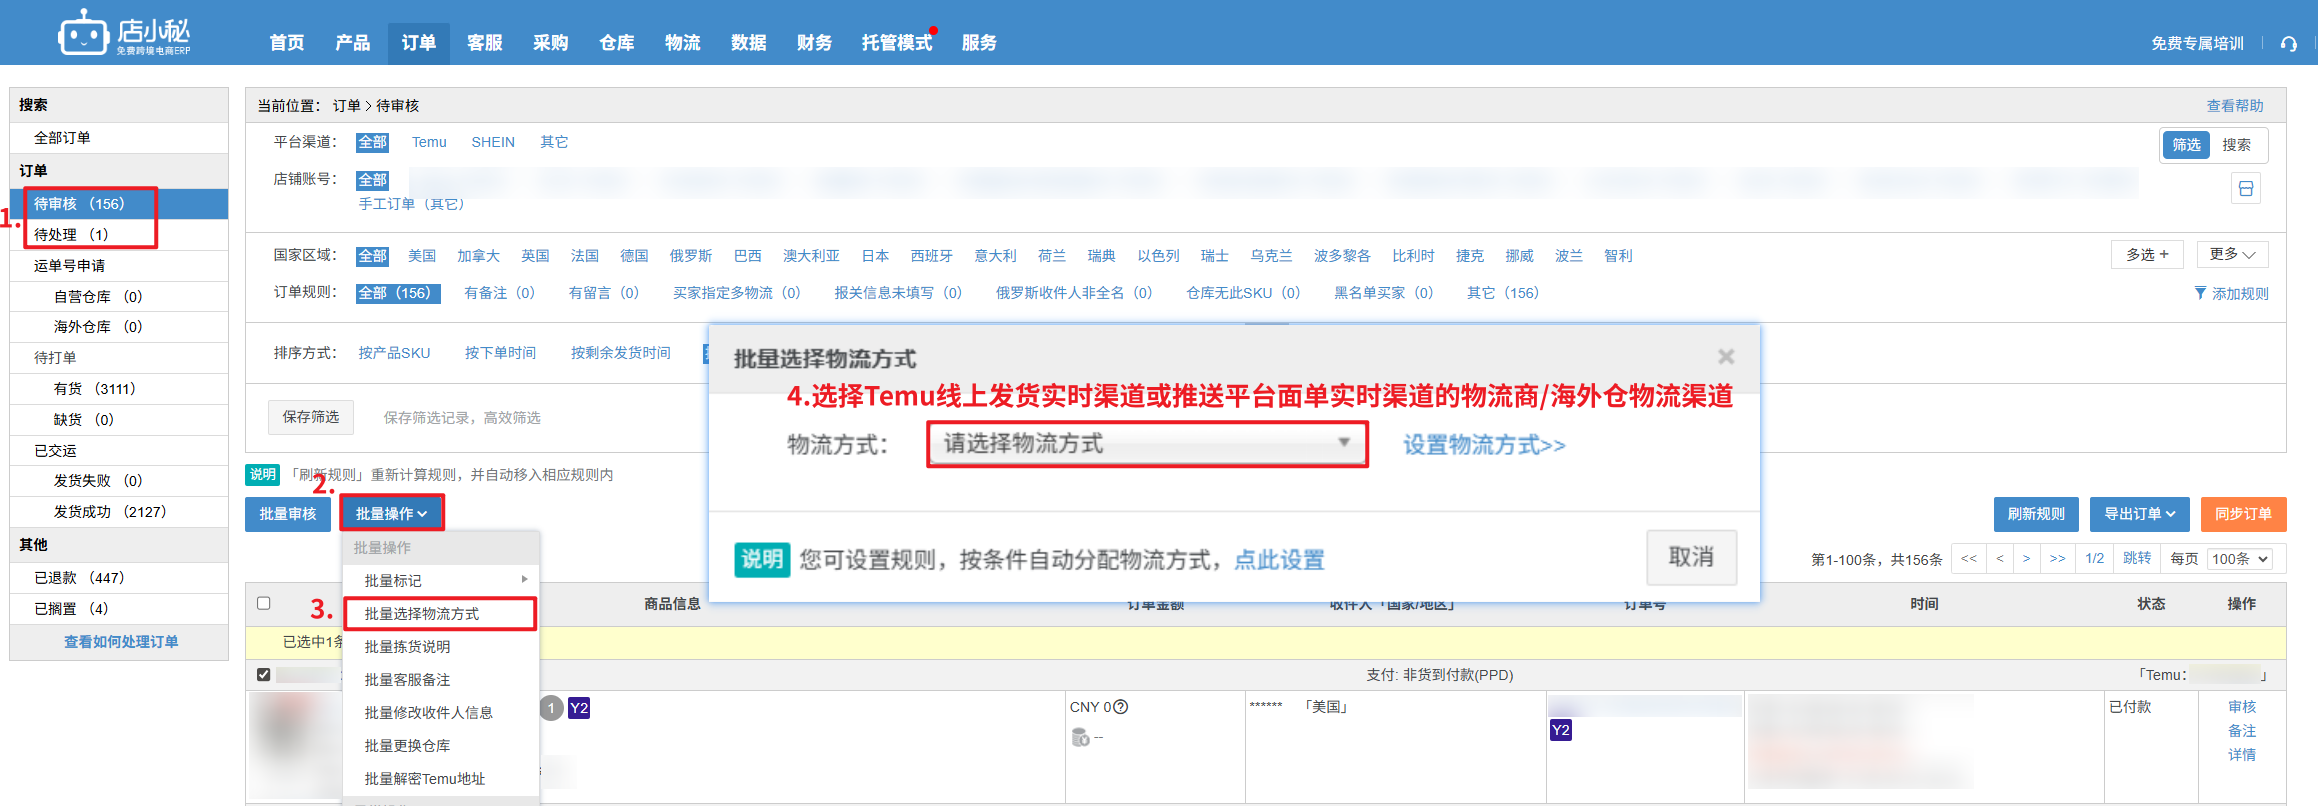Uncheck the selected Temu order checkbox

coord(264,675)
